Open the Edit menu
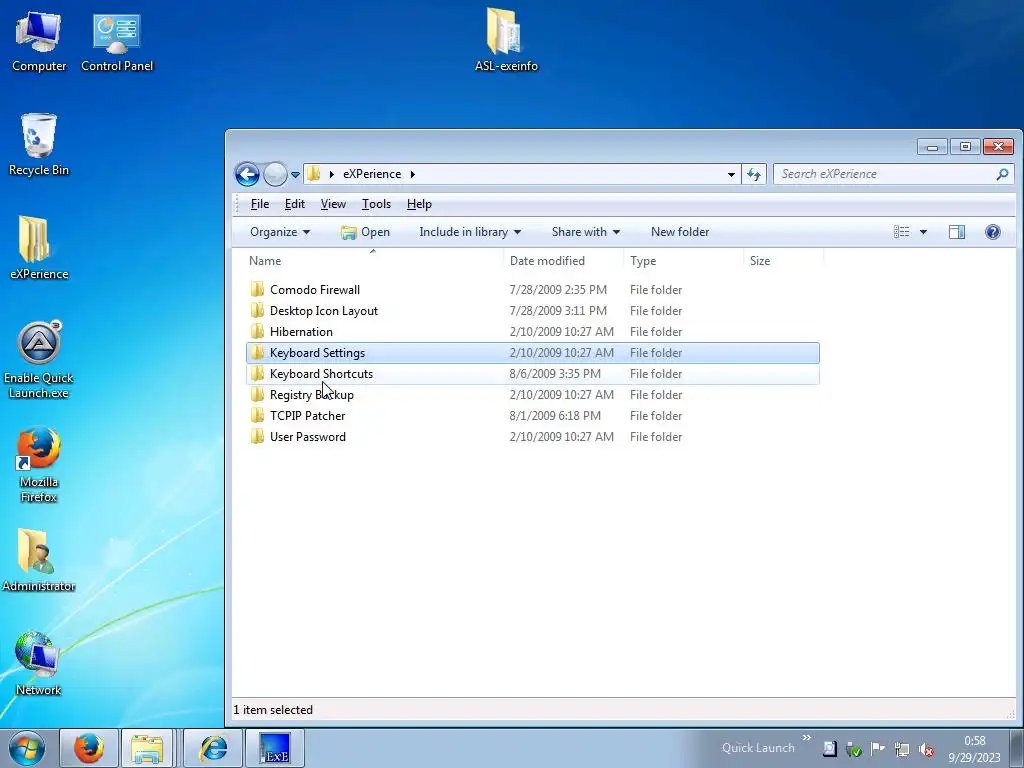 [295, 204]
